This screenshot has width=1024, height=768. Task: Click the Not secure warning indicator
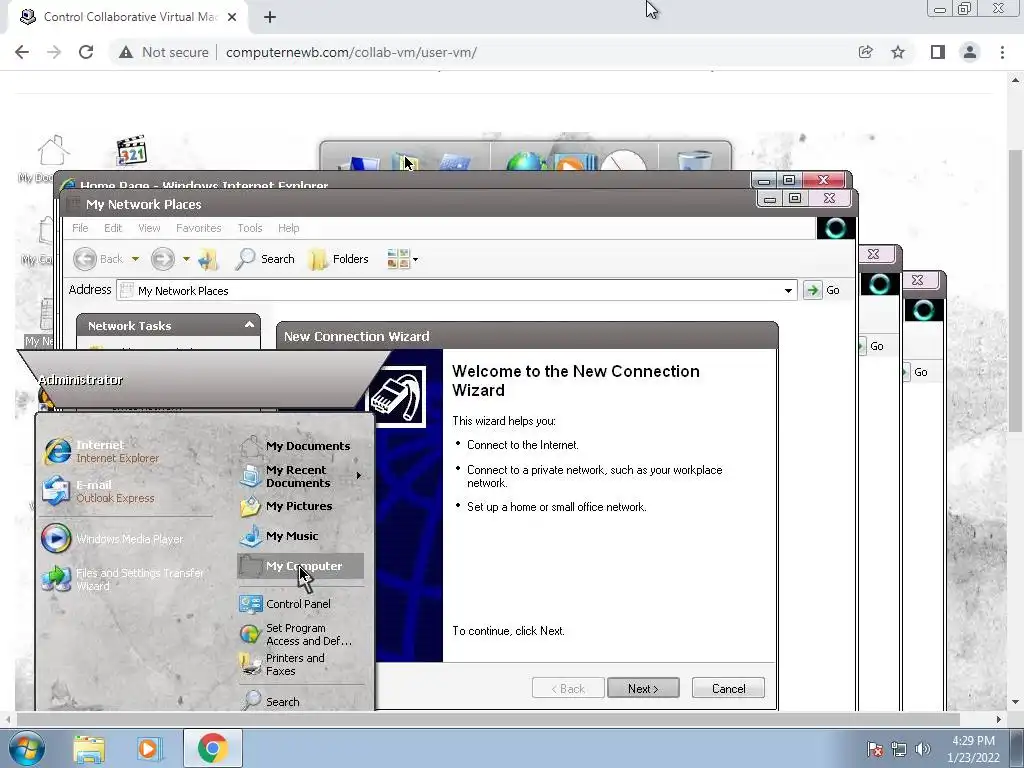point(163,52)
